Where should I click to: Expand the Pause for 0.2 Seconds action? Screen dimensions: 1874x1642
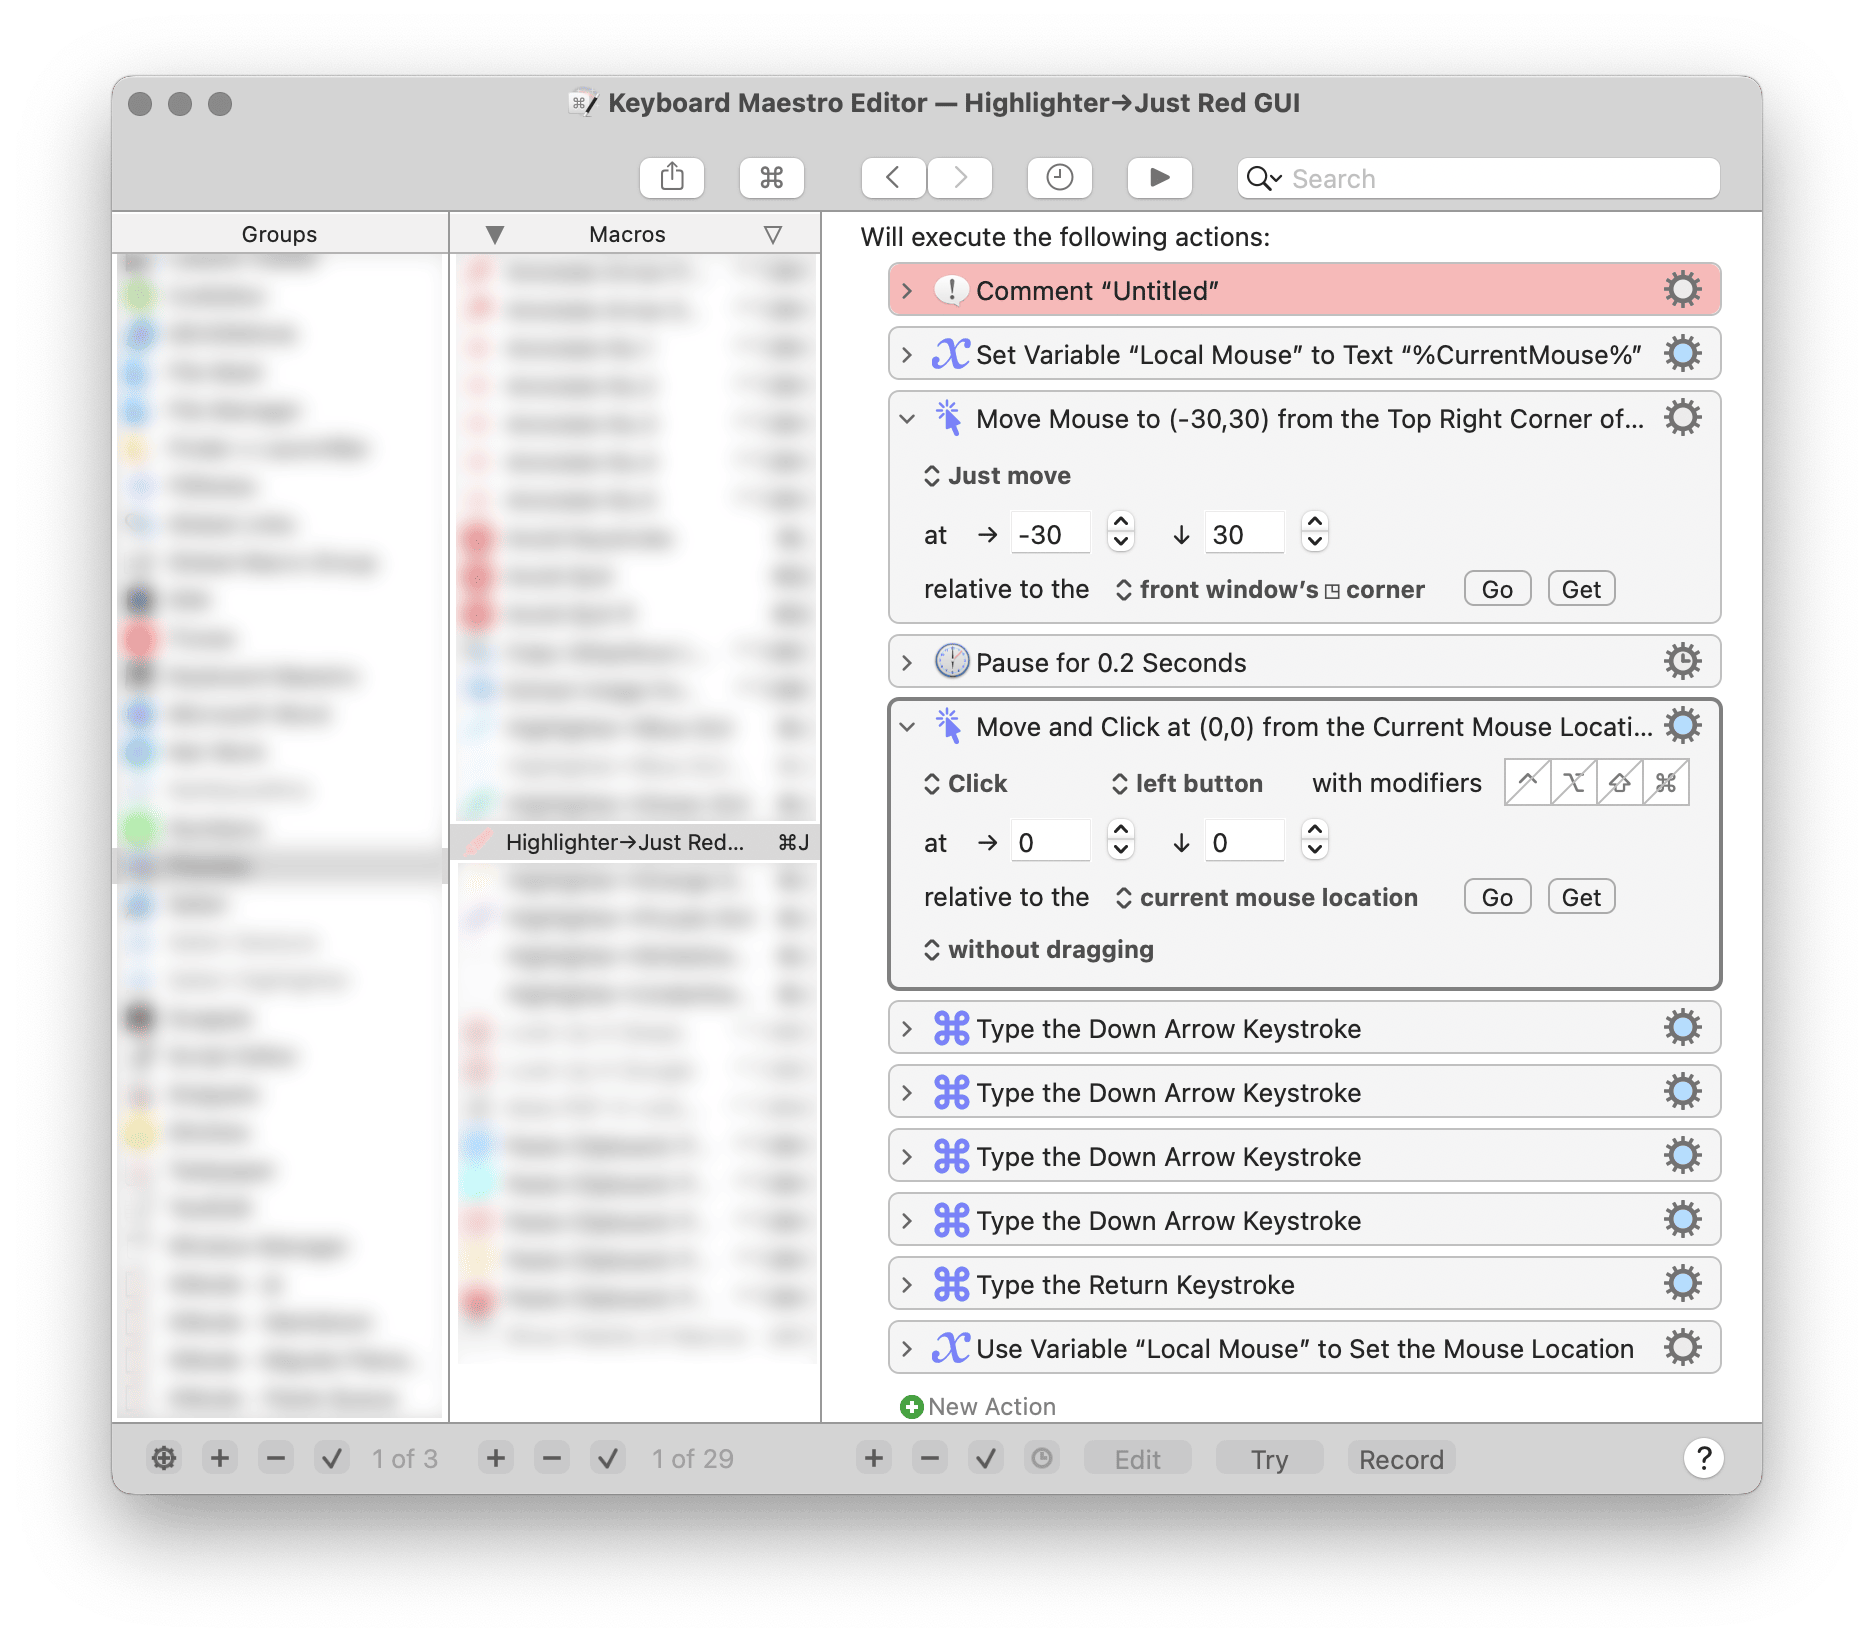[x=907, y=663]
